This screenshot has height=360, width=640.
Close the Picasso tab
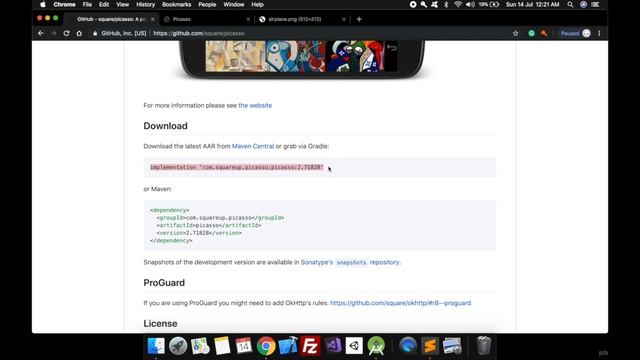248,19
